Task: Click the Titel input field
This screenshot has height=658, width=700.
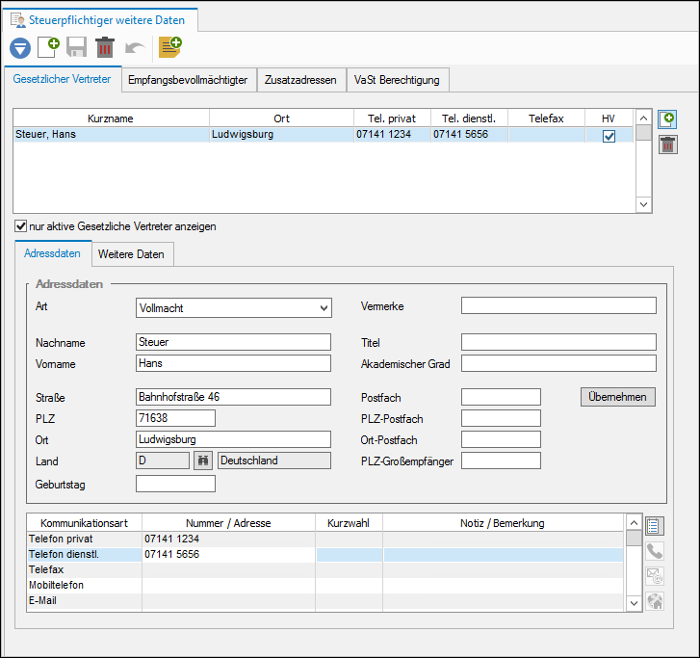Action: (558, 342)
